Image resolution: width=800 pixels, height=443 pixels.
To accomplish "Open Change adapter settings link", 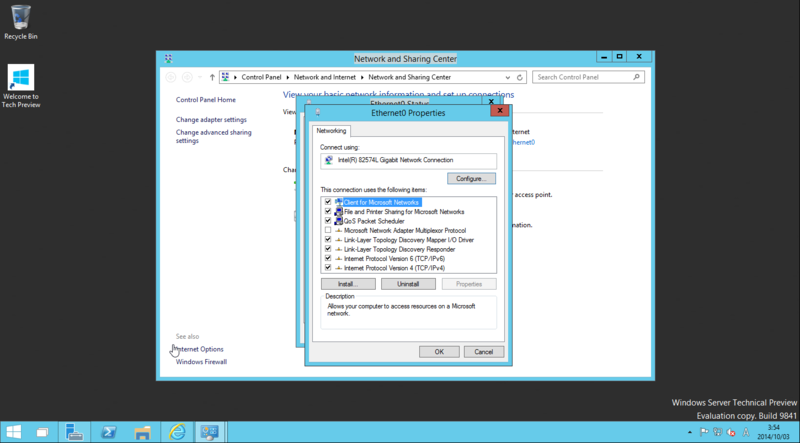I will (x=211, y=119).
